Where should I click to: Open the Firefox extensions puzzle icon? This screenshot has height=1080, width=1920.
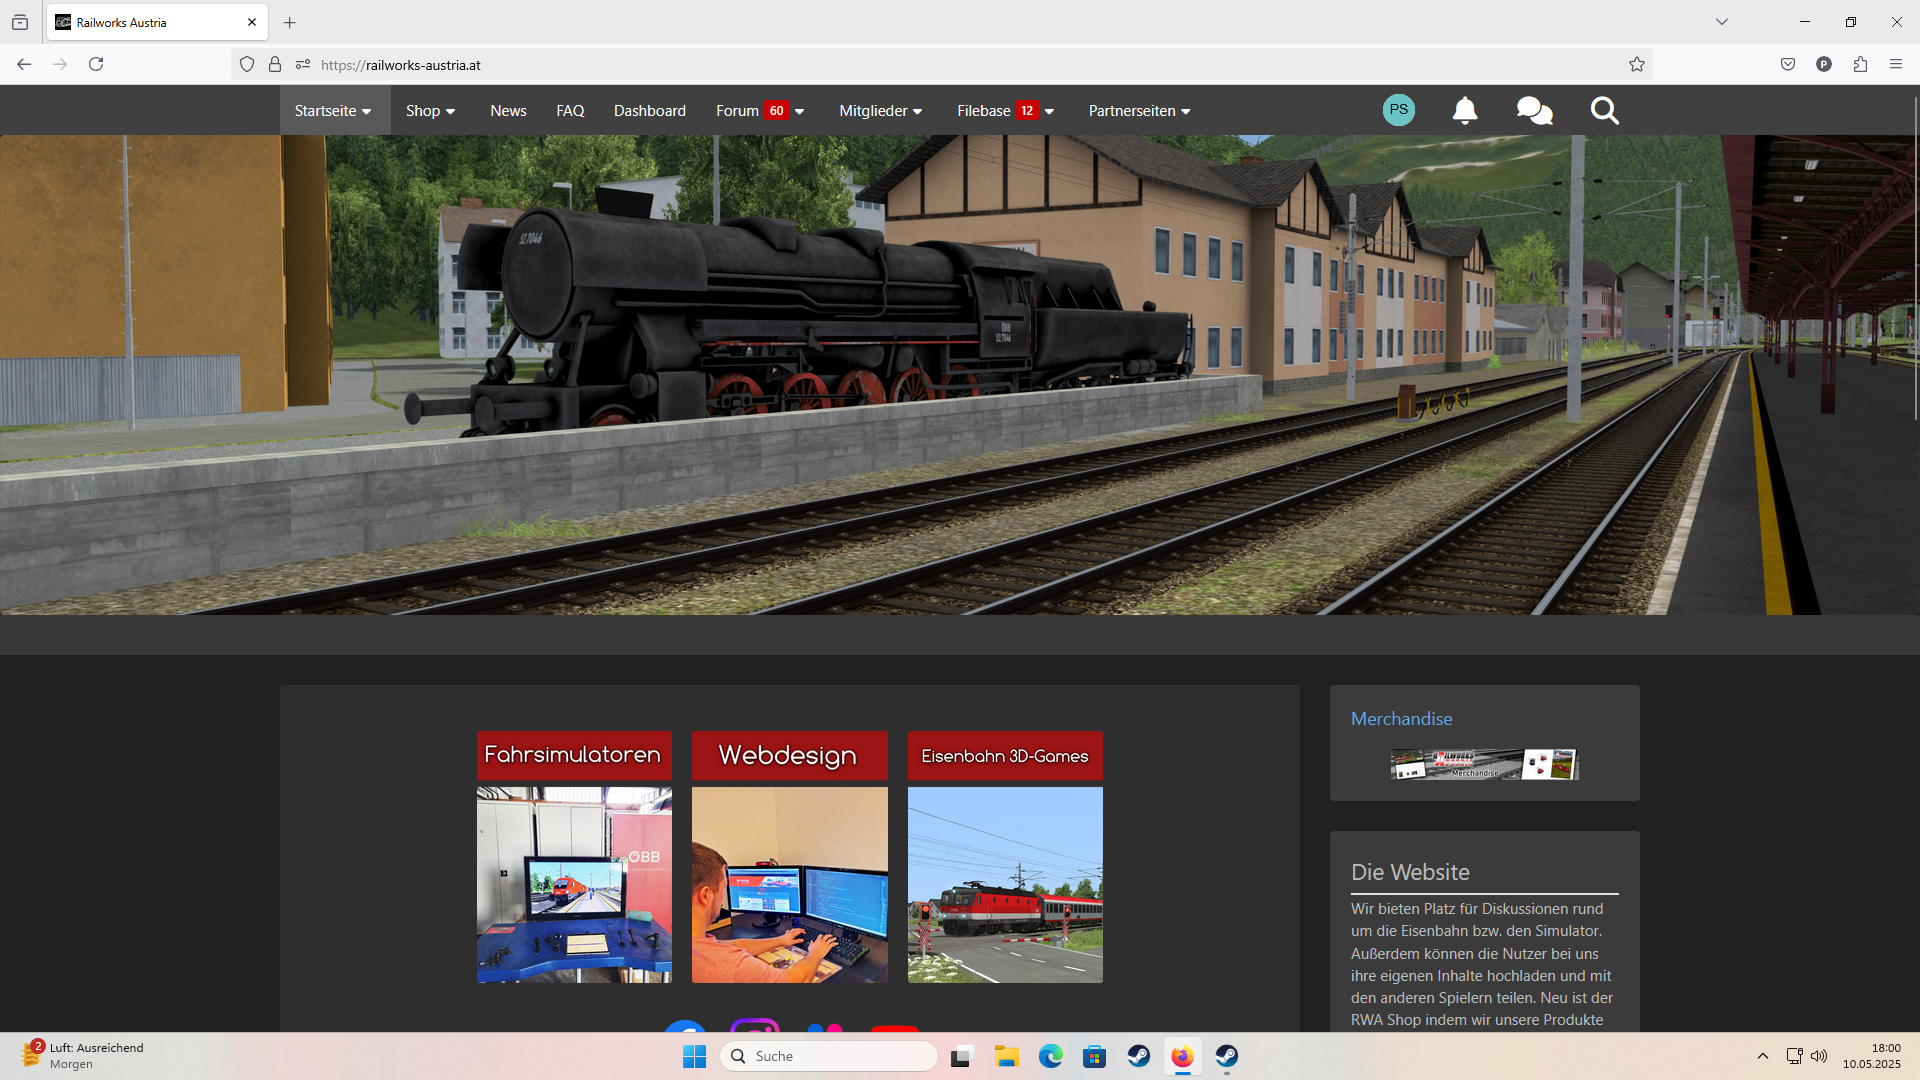1860,64
